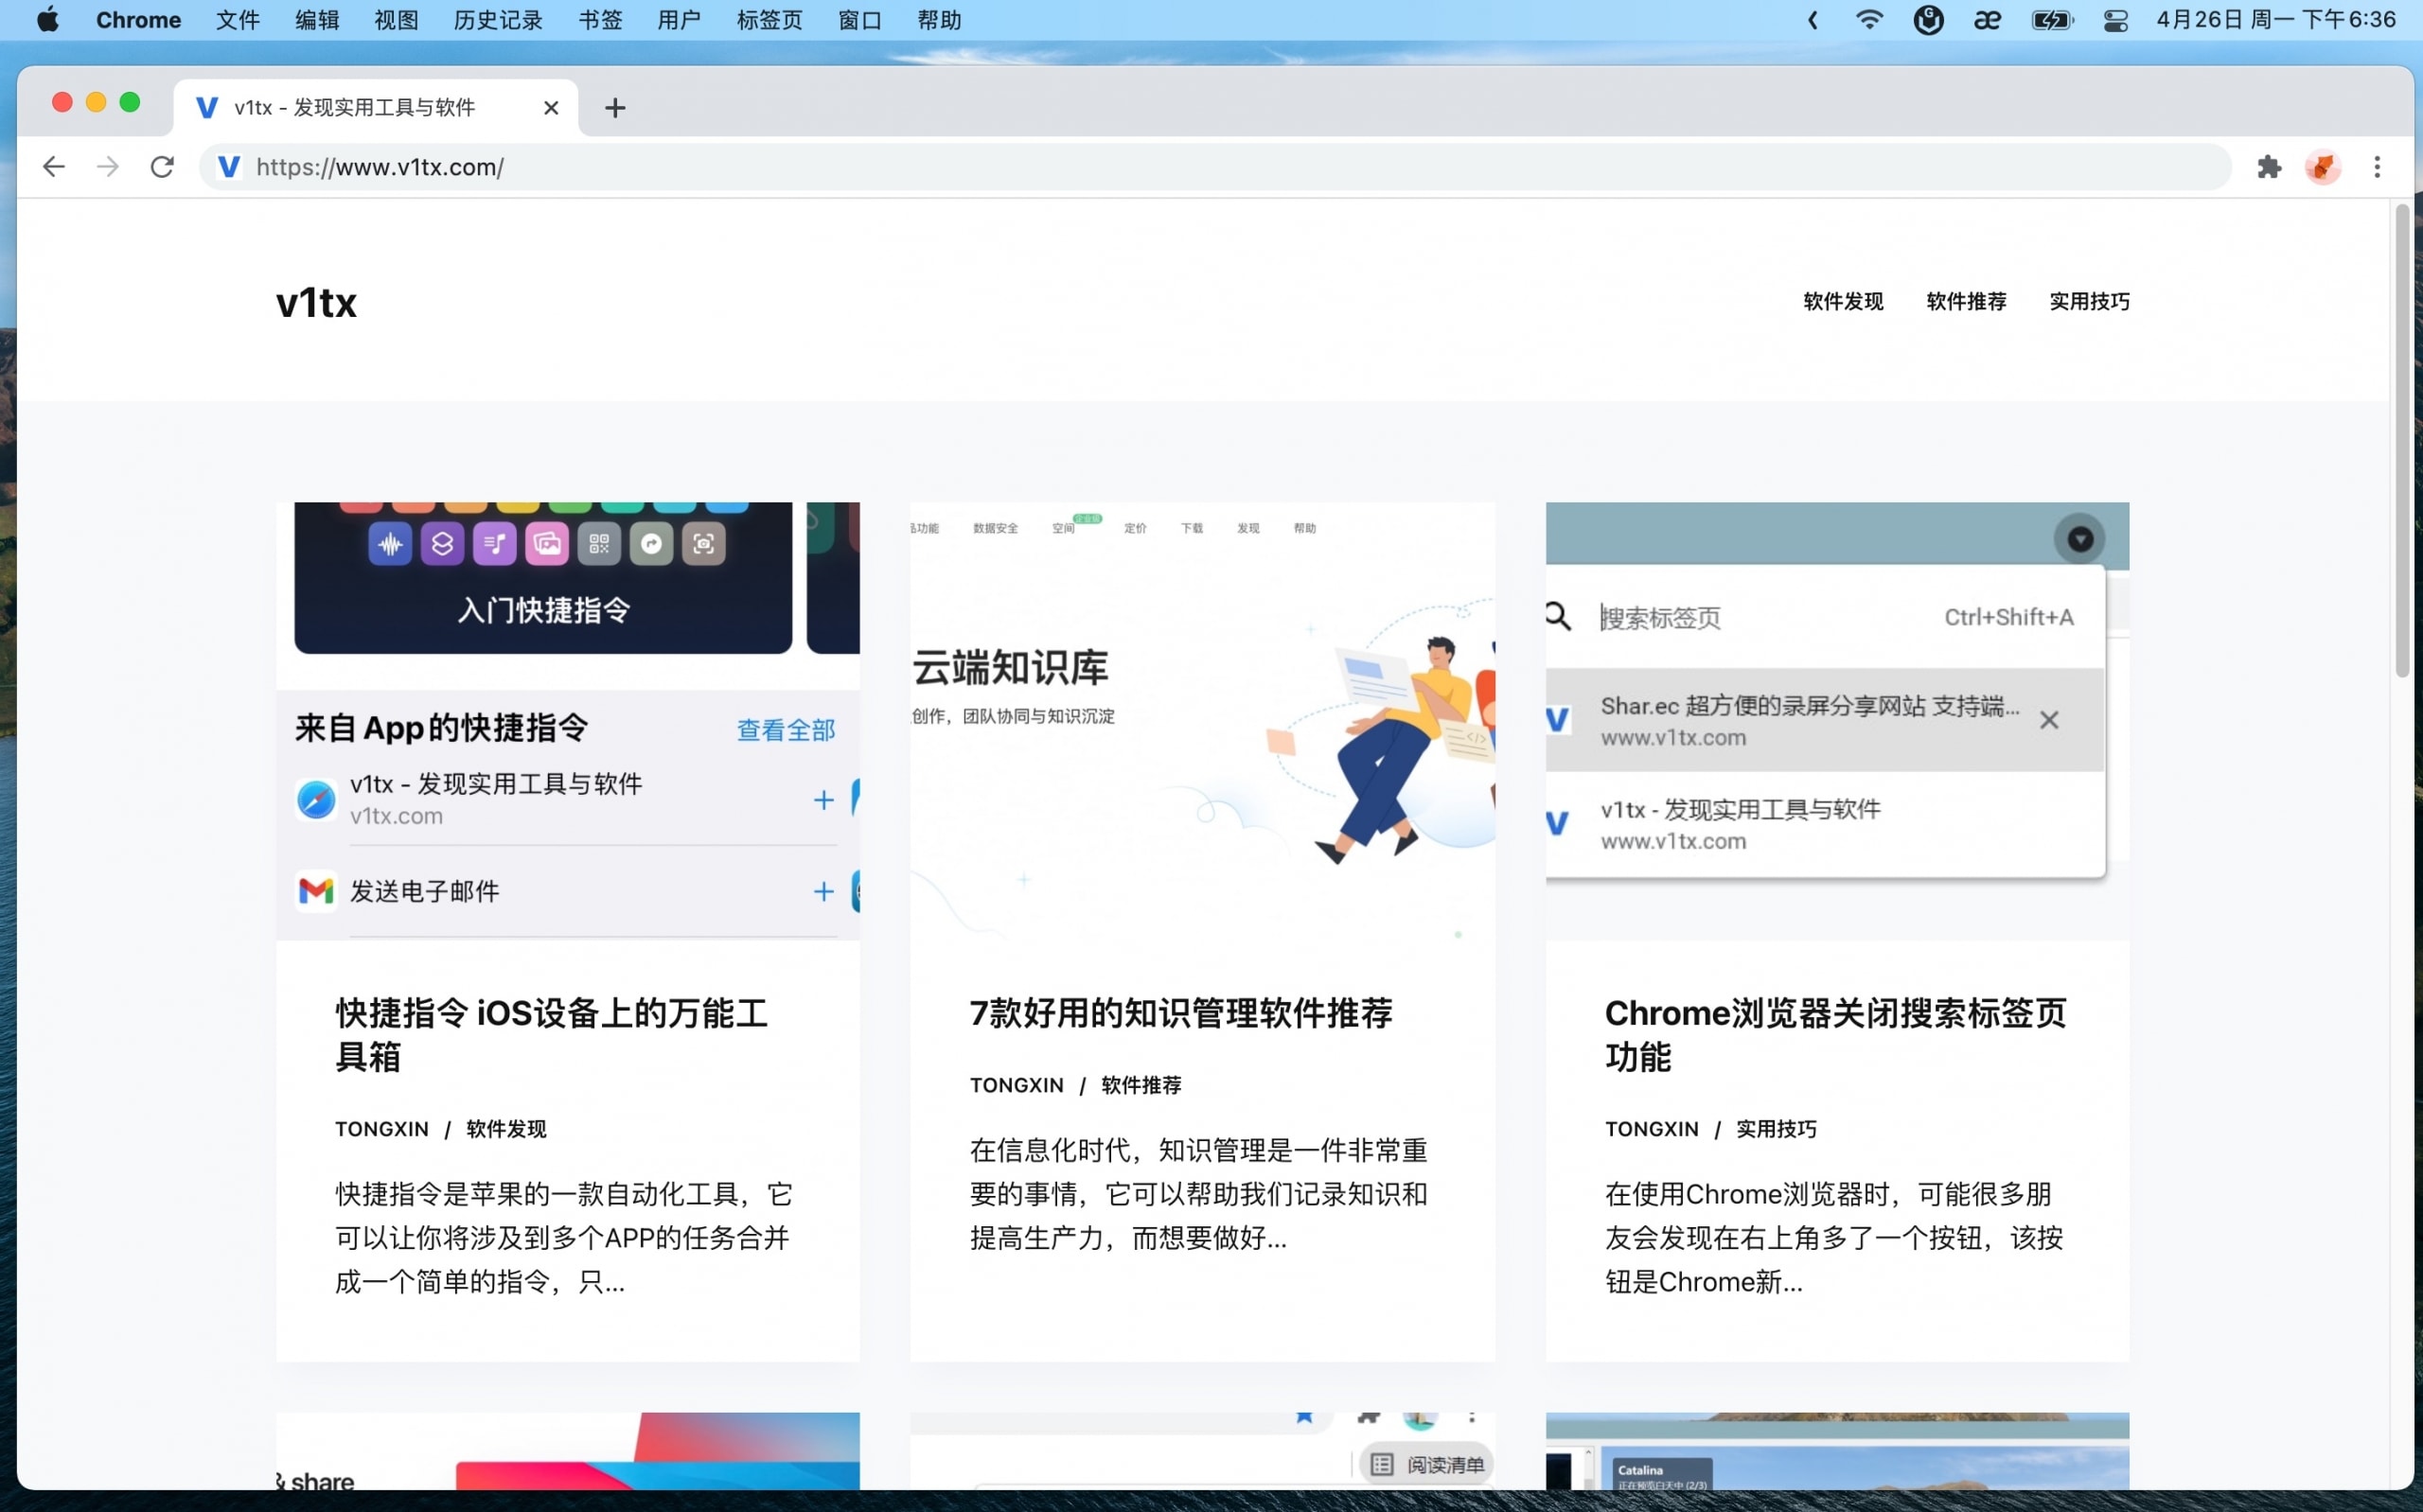Open the 视图 menu
This screenshot has height=1512, width=2423.
[396, 20]
